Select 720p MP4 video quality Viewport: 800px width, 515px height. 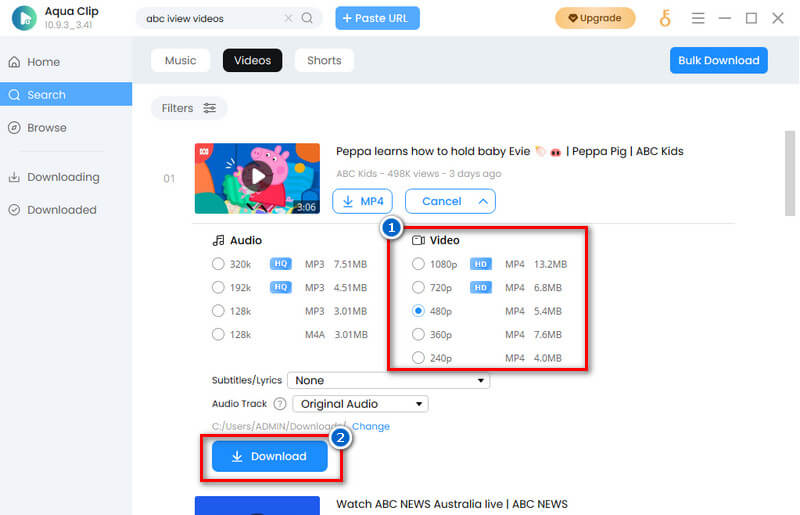[x=418, y=287]
